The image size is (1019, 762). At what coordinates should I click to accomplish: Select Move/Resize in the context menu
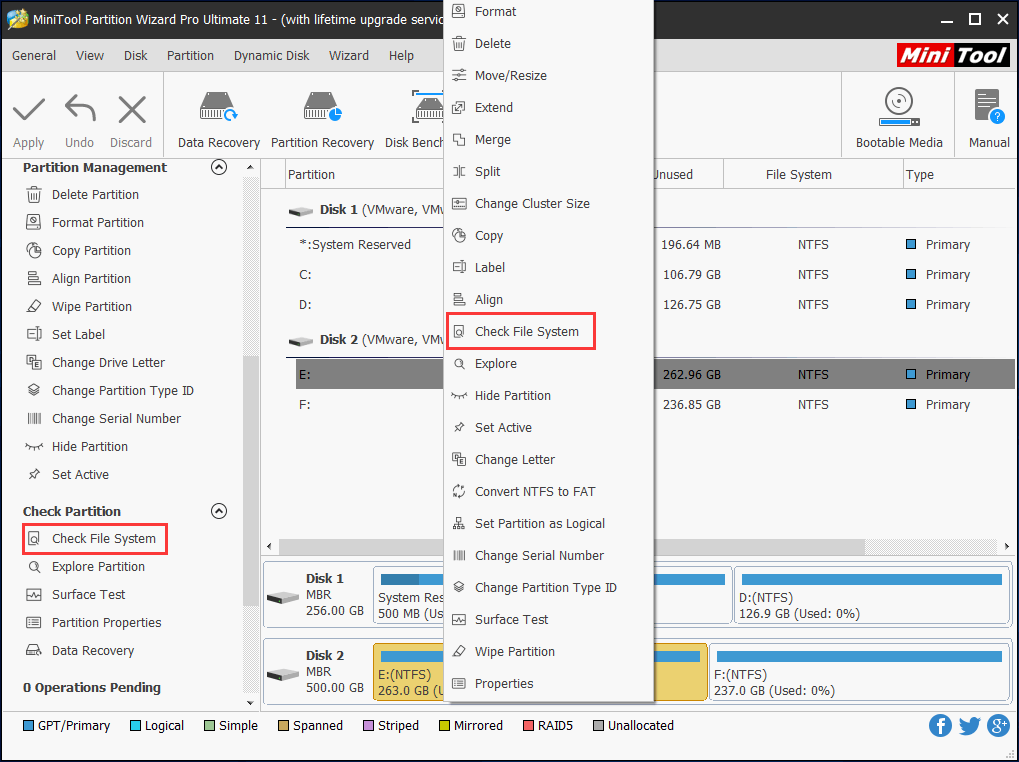coord(548,75)
